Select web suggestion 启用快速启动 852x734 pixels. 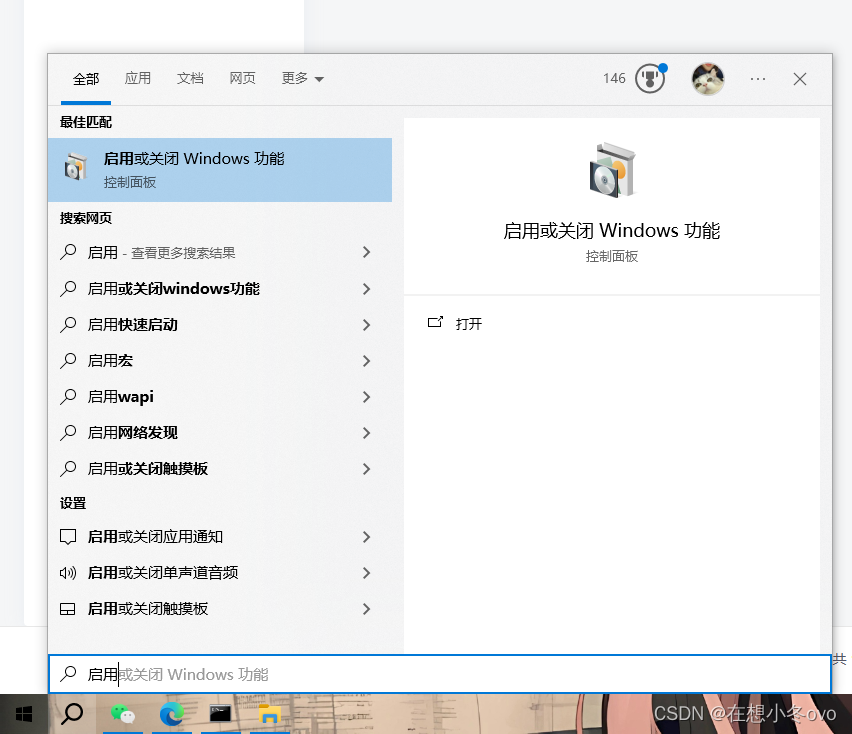(x=220, y=324)
